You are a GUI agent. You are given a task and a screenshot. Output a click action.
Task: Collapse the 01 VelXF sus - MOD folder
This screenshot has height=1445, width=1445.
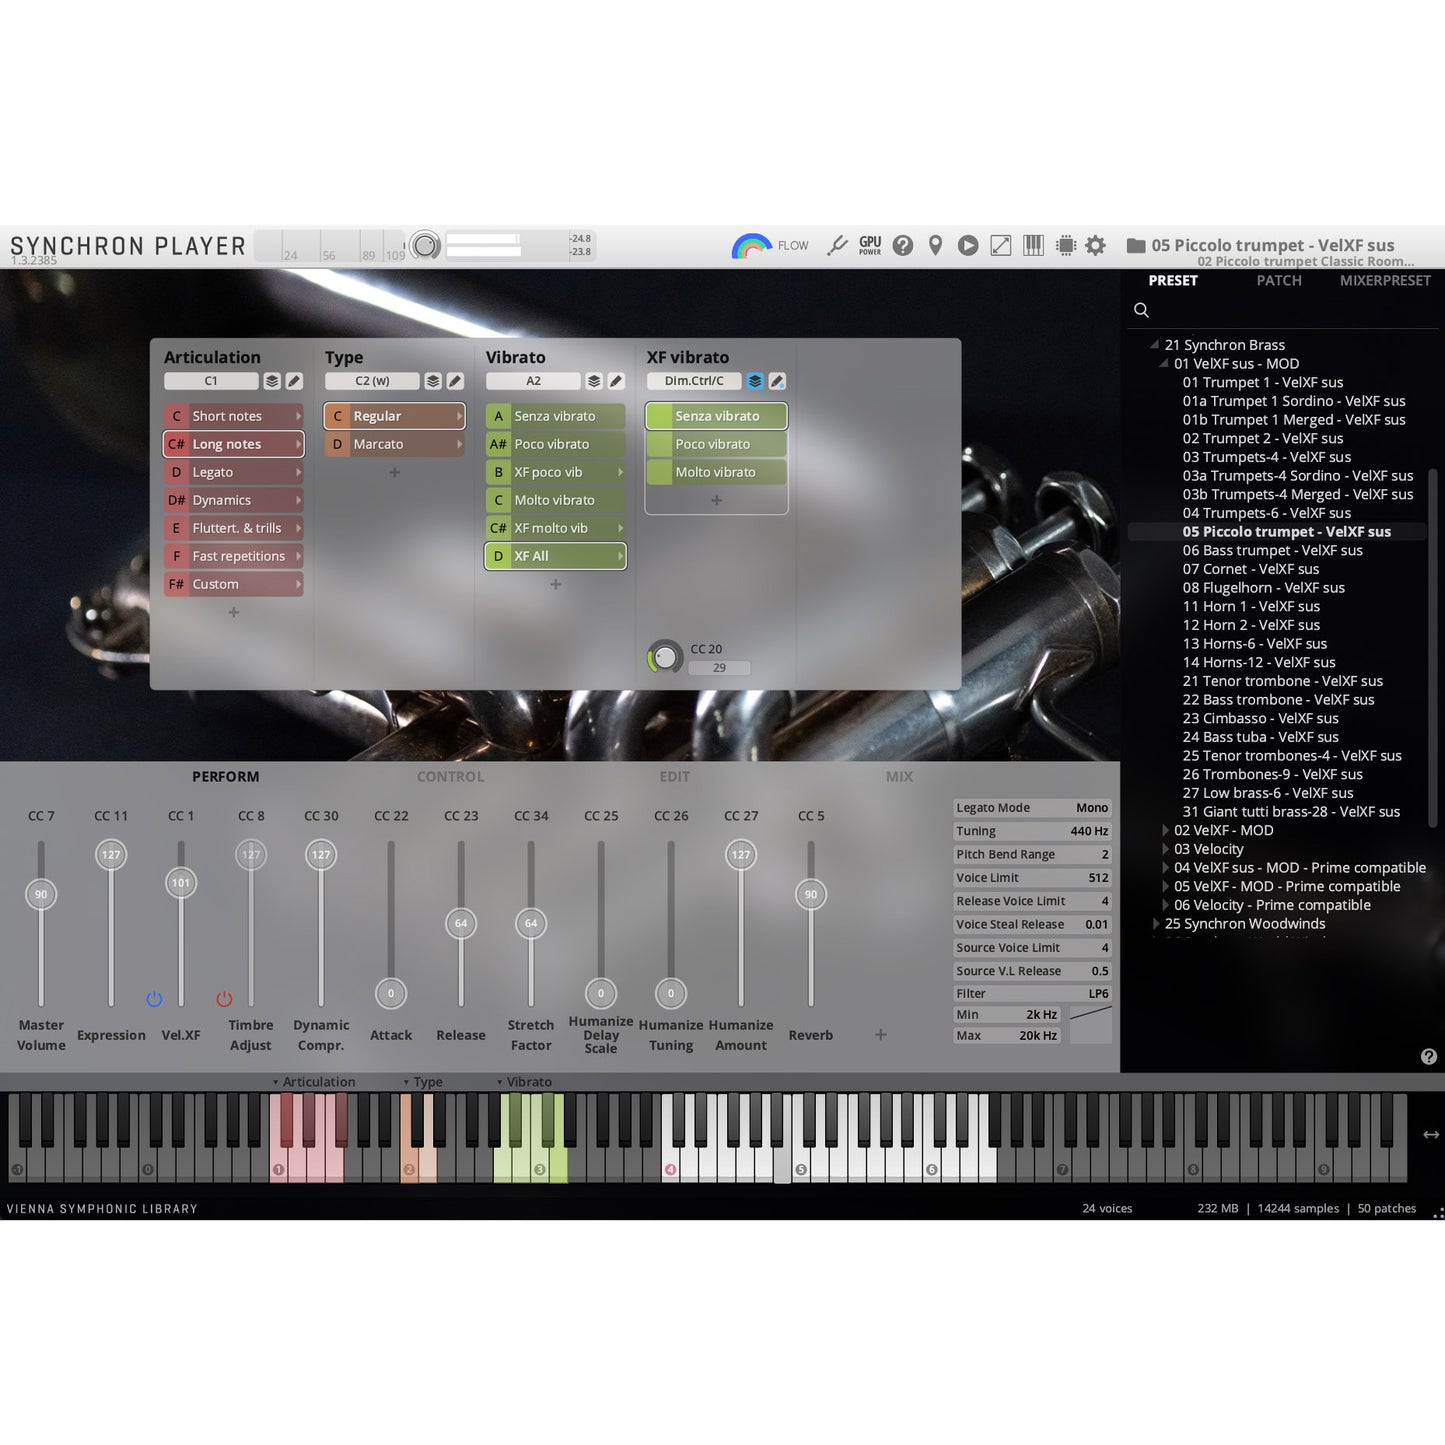click(1164, 364)
